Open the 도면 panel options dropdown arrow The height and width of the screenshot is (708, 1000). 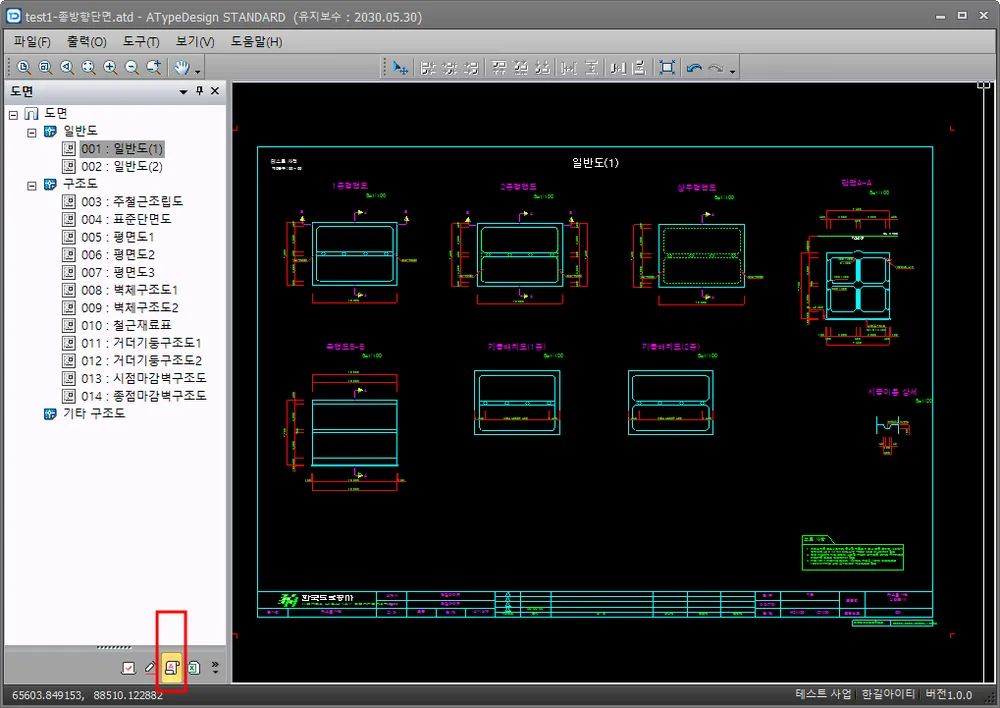coord(184,92)
